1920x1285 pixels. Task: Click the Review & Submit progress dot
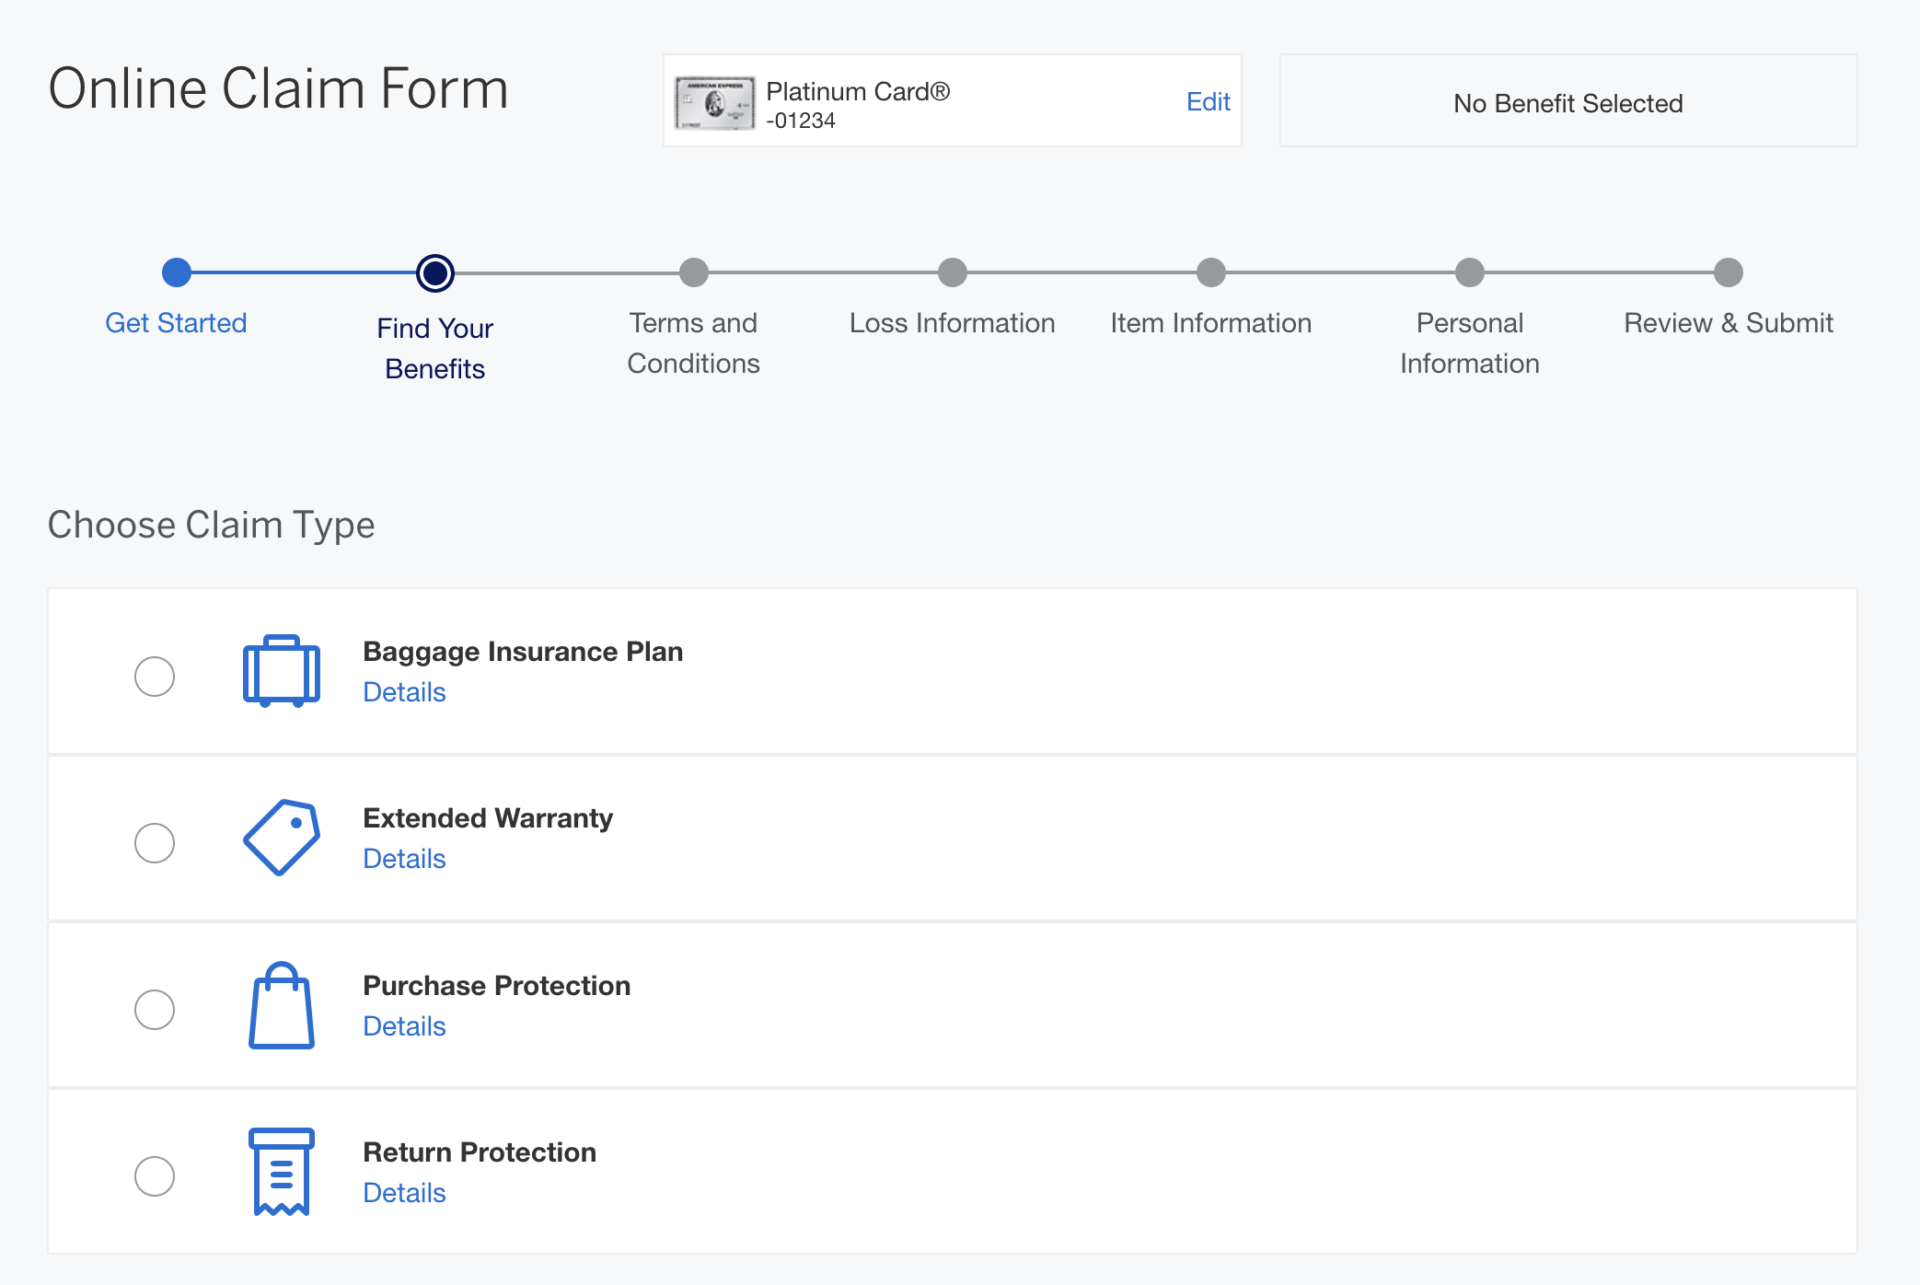pyautogui.click(x=1729, y=272)
